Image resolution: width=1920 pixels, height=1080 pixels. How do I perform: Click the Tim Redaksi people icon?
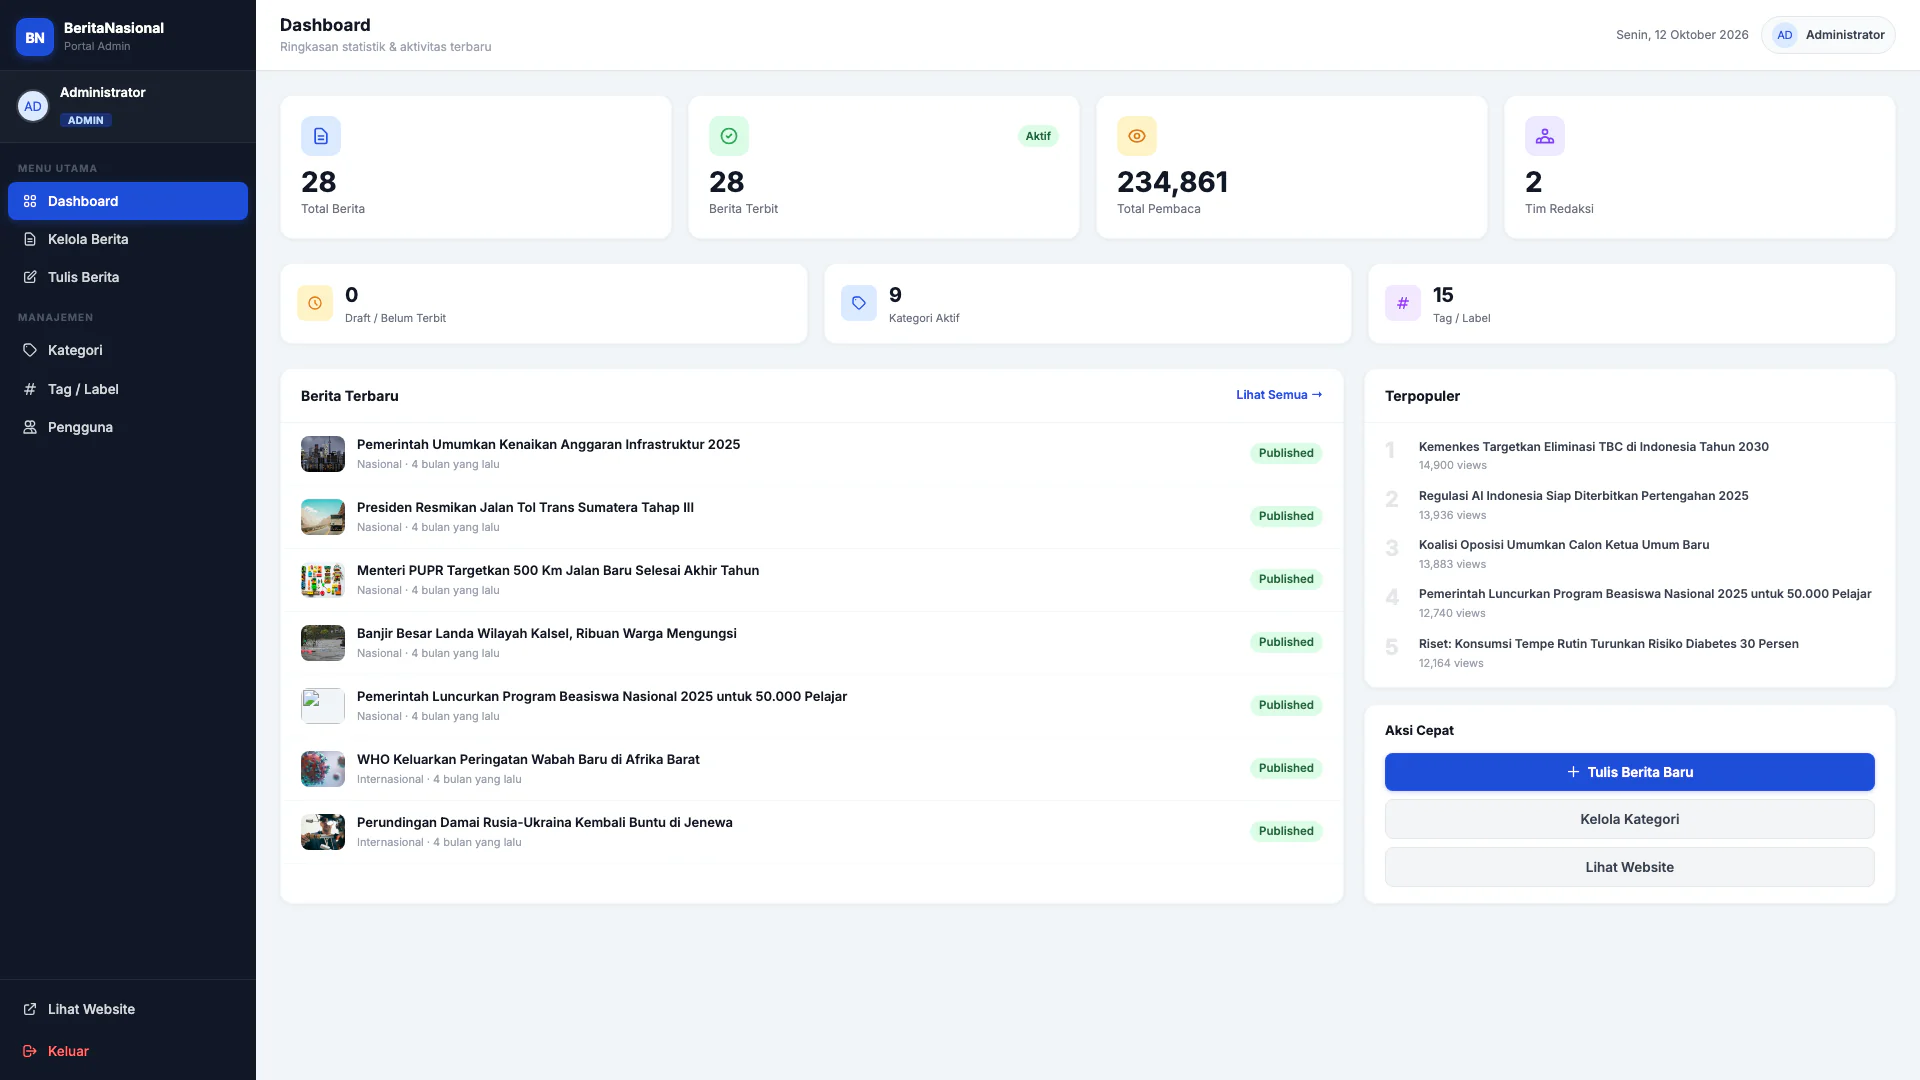point(1545,136)
